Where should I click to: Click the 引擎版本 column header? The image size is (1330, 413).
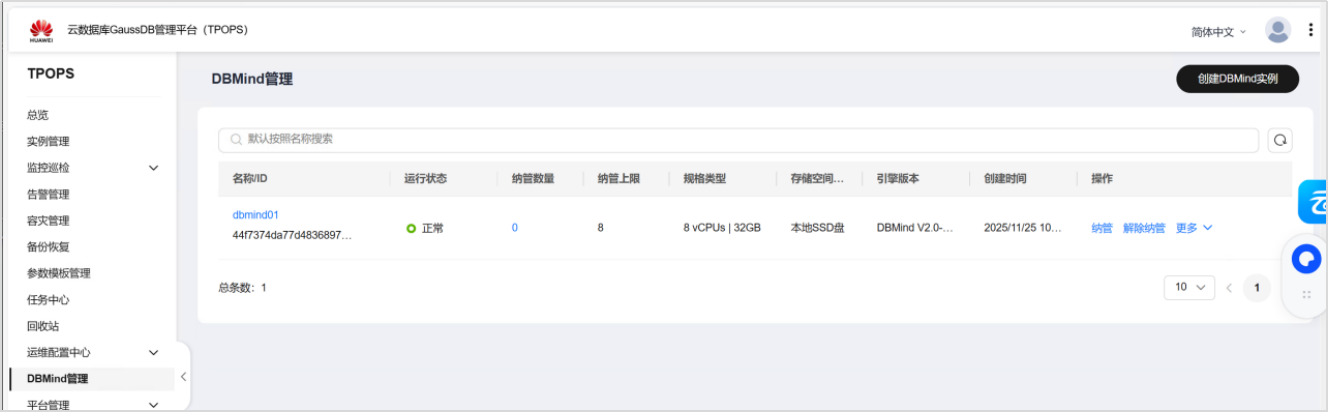[x=898, y=179]
